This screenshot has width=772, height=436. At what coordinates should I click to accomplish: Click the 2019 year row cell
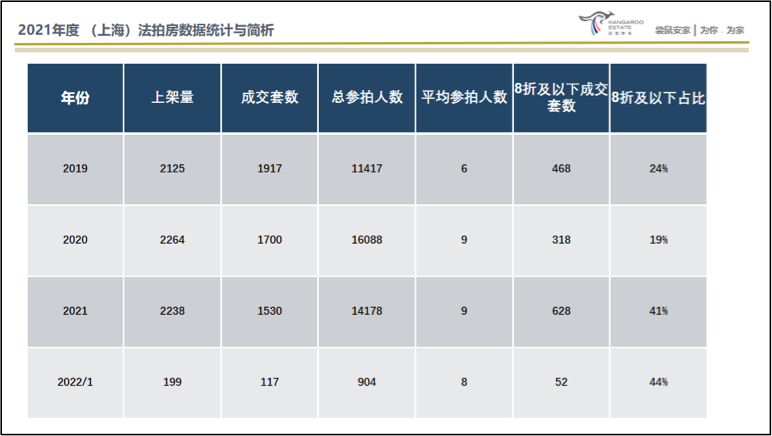tap(75, 169)
